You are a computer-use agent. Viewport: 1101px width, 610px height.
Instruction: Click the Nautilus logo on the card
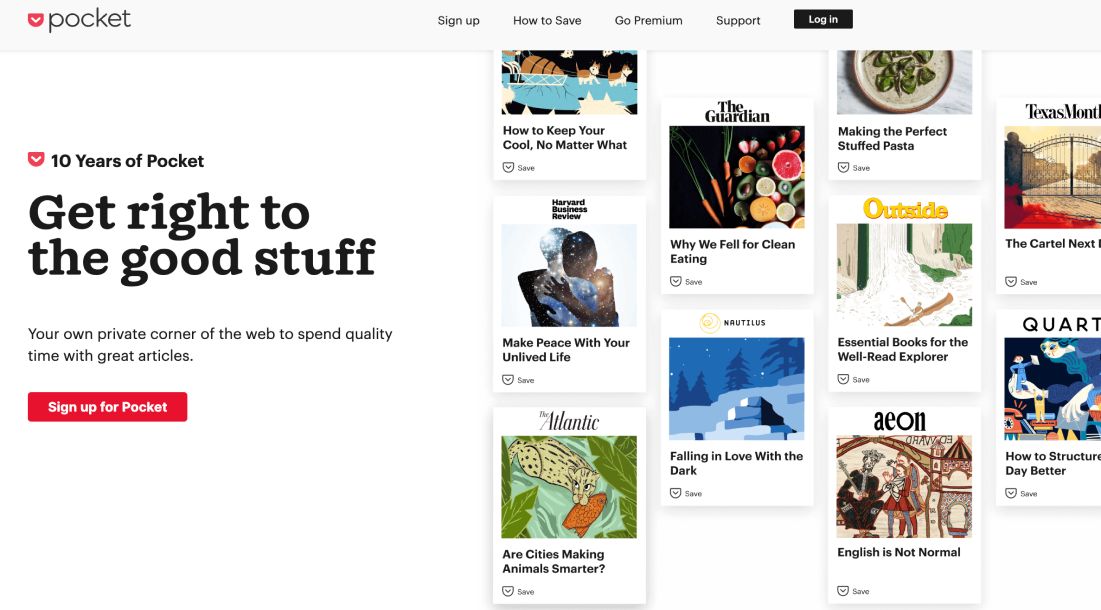click(x=733, y=323)
